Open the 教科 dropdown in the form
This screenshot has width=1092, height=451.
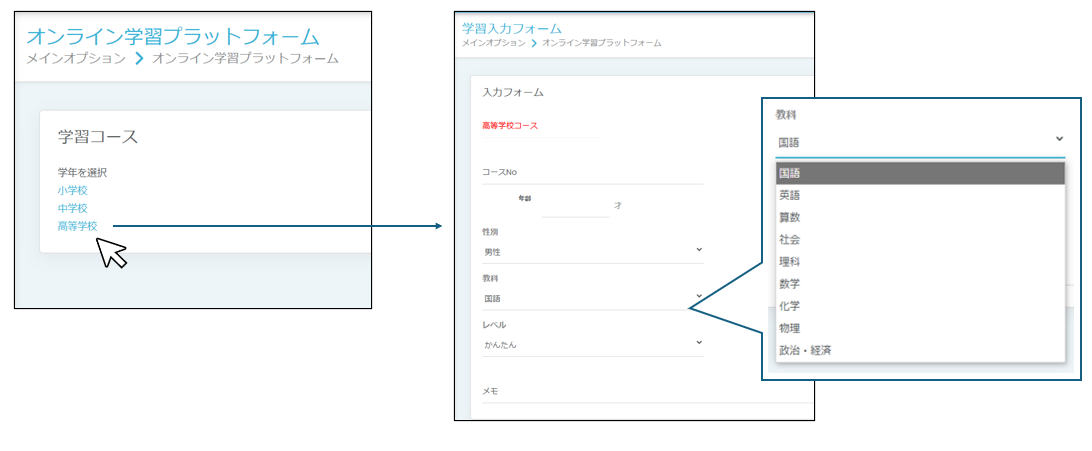point(593,299)
